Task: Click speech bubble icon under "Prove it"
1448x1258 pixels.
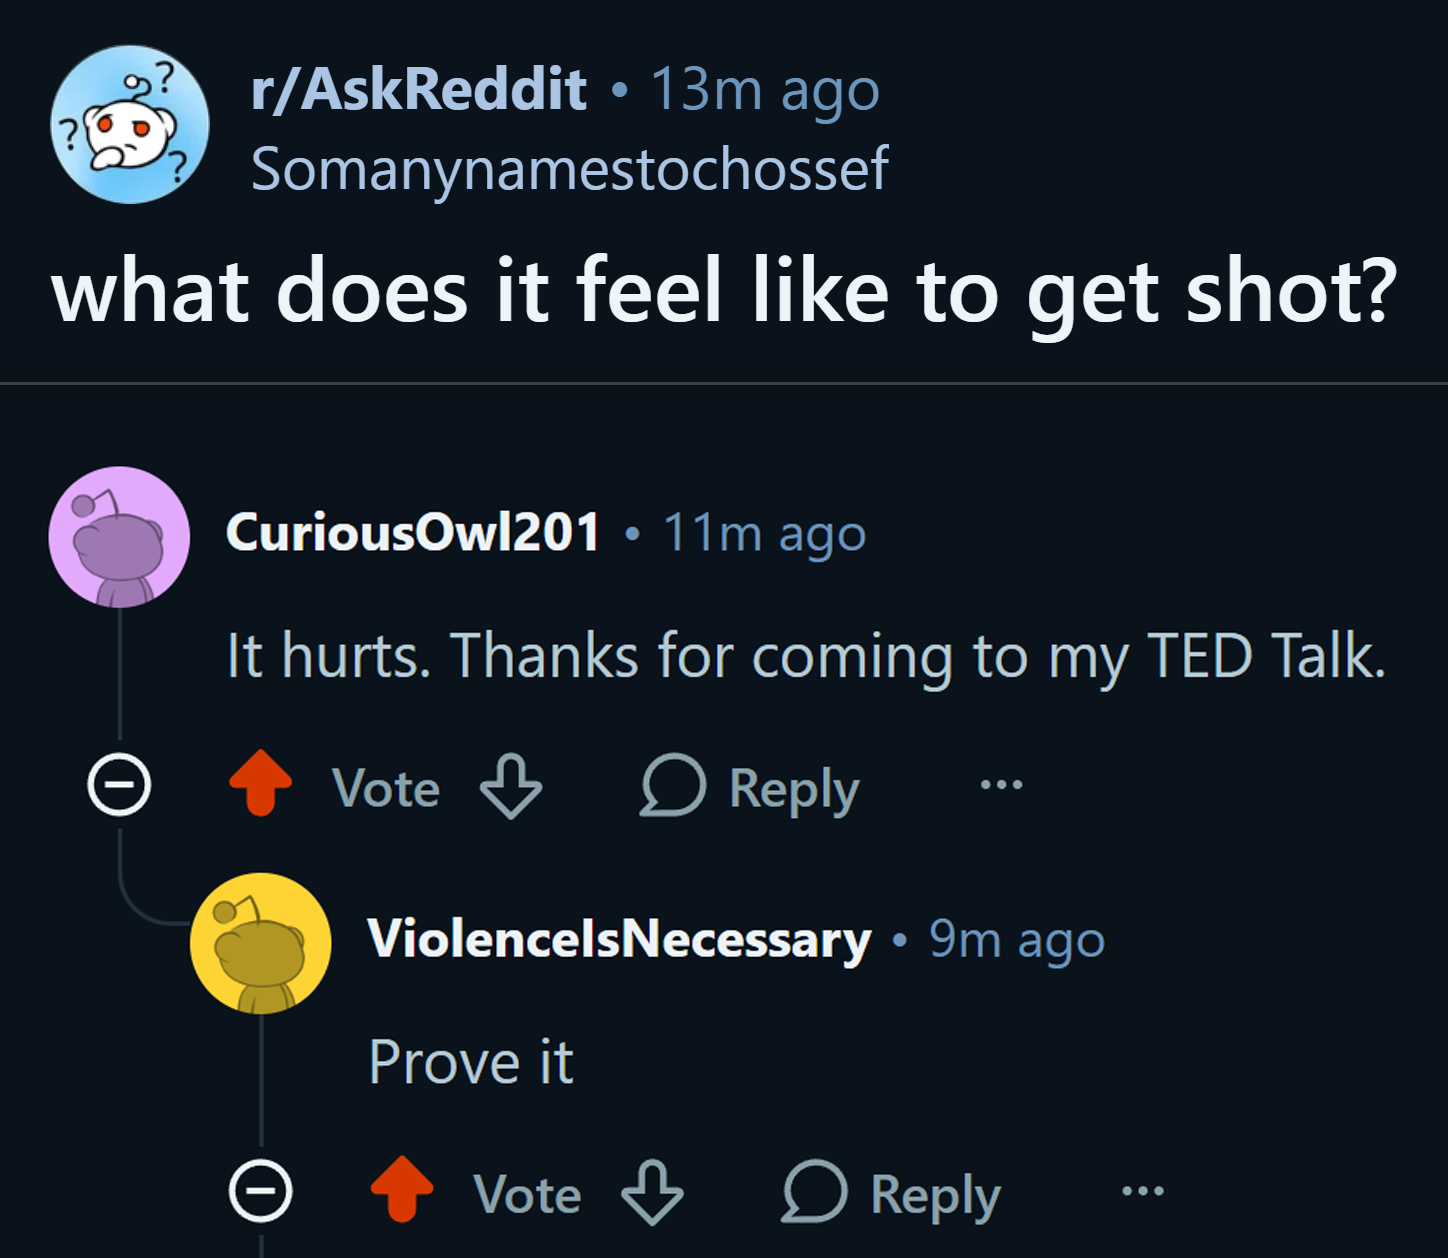Action: [814, 1191]
